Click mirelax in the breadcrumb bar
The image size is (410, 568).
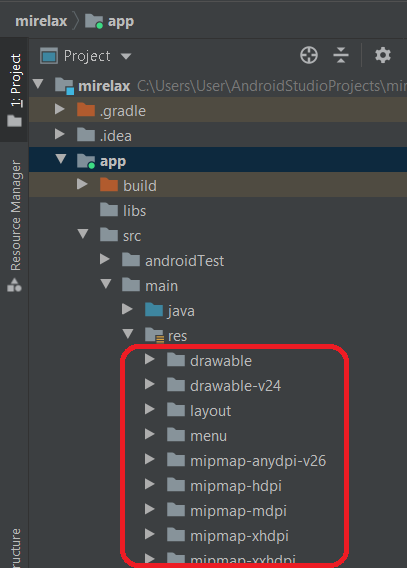[x=41, y=21]
